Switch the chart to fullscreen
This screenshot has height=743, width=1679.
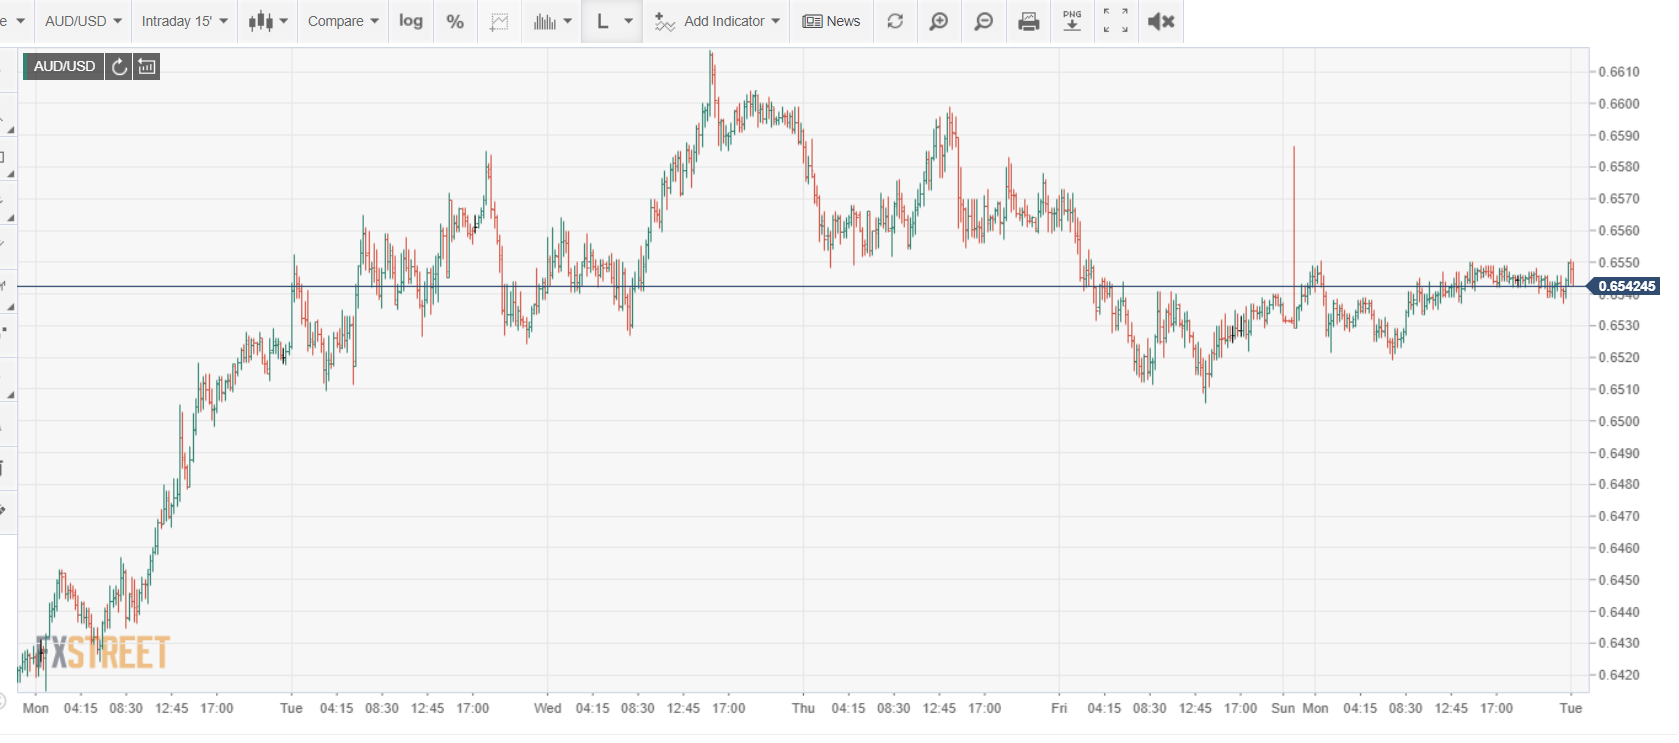[1116, 21]
